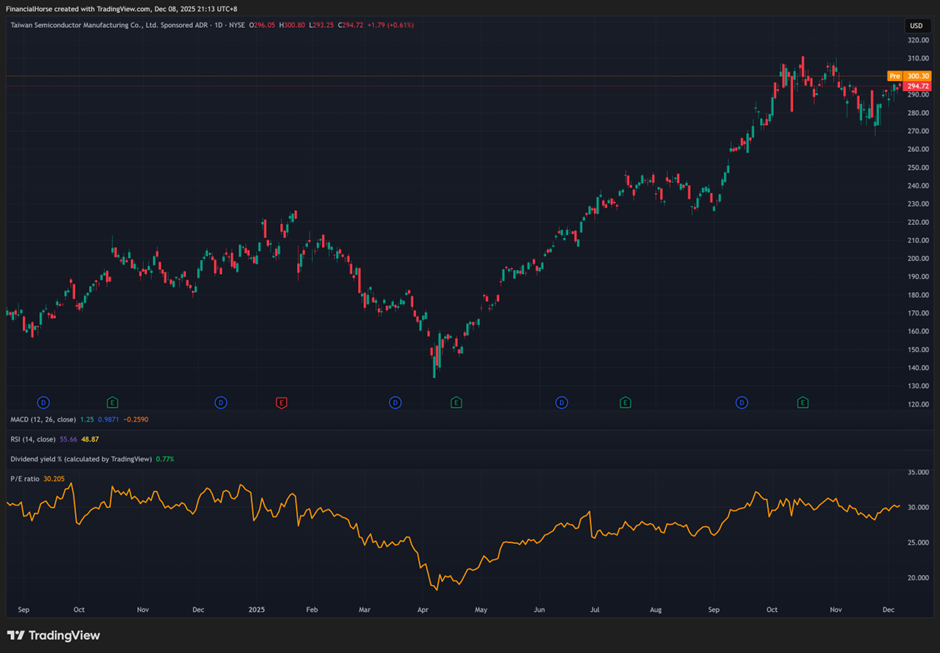Open the dividend marker in mid-September 2025
940x653 pixels.
[741, 402]
